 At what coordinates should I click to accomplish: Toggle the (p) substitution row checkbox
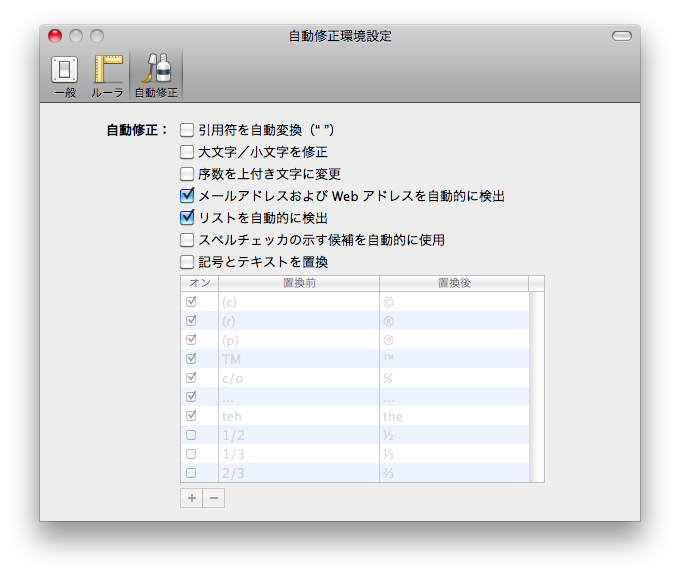pyautogui.click(x=191, y=340)
